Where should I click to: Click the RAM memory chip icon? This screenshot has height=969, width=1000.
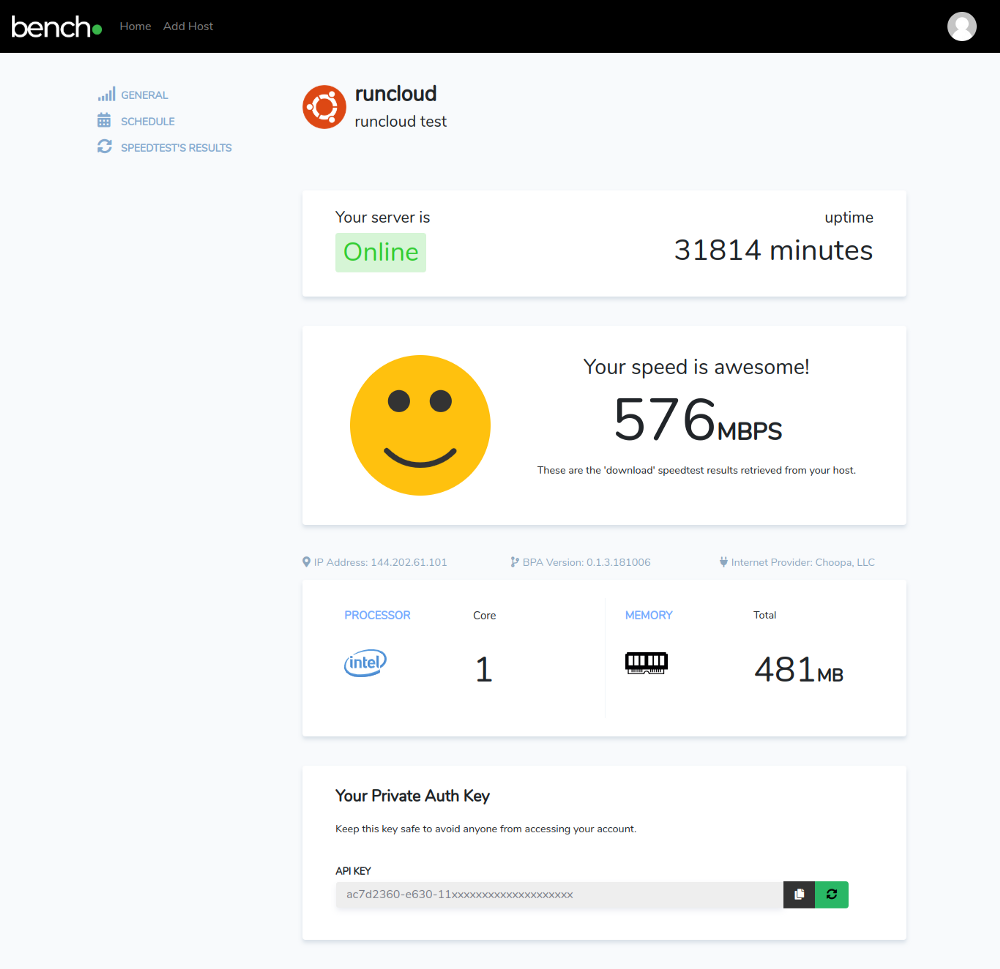click(x=646, y=663)
